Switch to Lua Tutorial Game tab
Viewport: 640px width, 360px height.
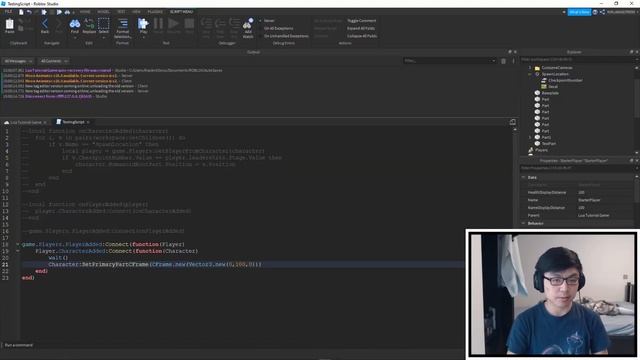click(25, 122)
